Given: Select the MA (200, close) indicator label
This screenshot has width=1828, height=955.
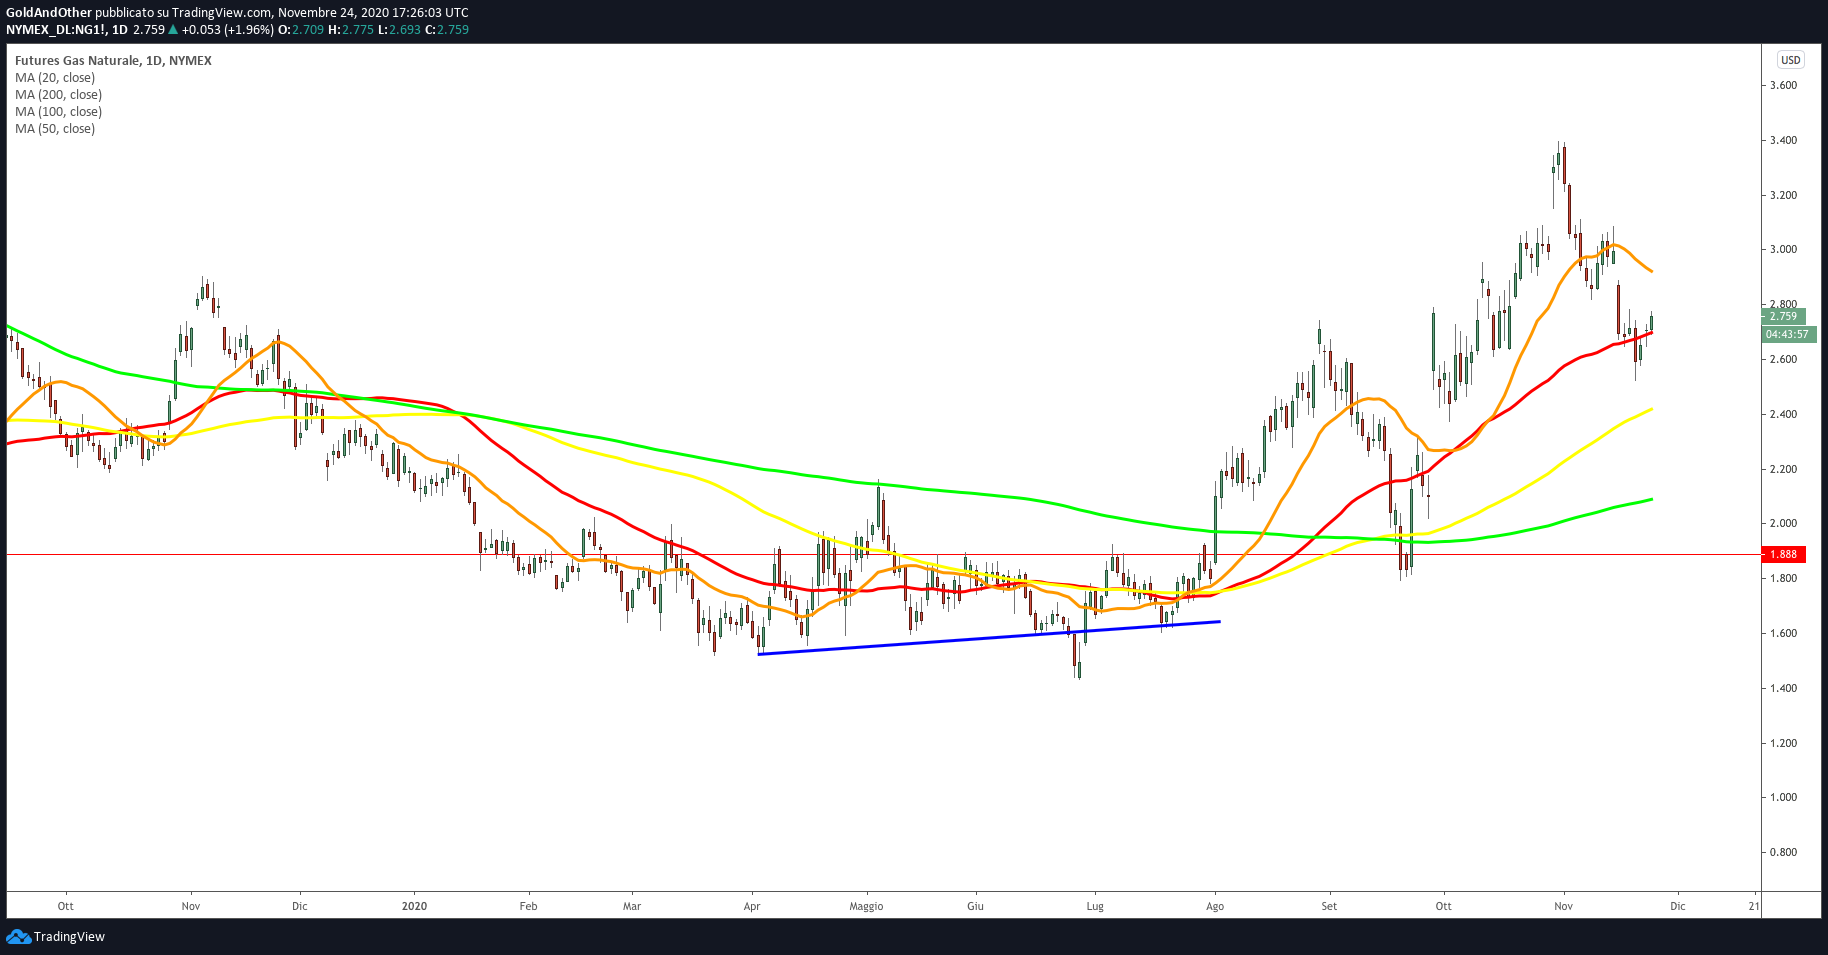Looking at the screenshot, I should (x=58, y=95).
